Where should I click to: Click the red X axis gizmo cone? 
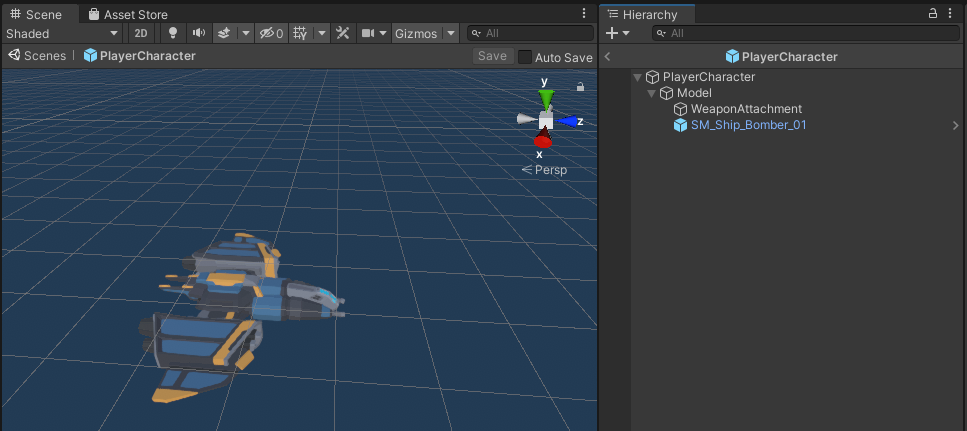(543, 140)
